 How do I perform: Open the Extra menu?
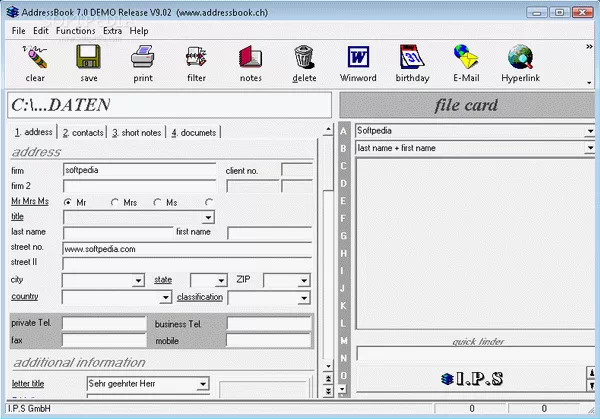[112, 31]
